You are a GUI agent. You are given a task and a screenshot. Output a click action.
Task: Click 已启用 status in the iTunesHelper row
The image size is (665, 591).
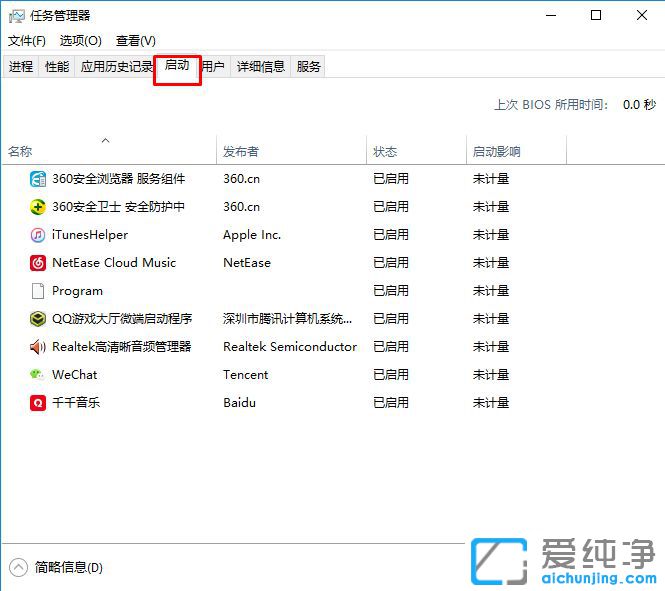coord(391,235)
